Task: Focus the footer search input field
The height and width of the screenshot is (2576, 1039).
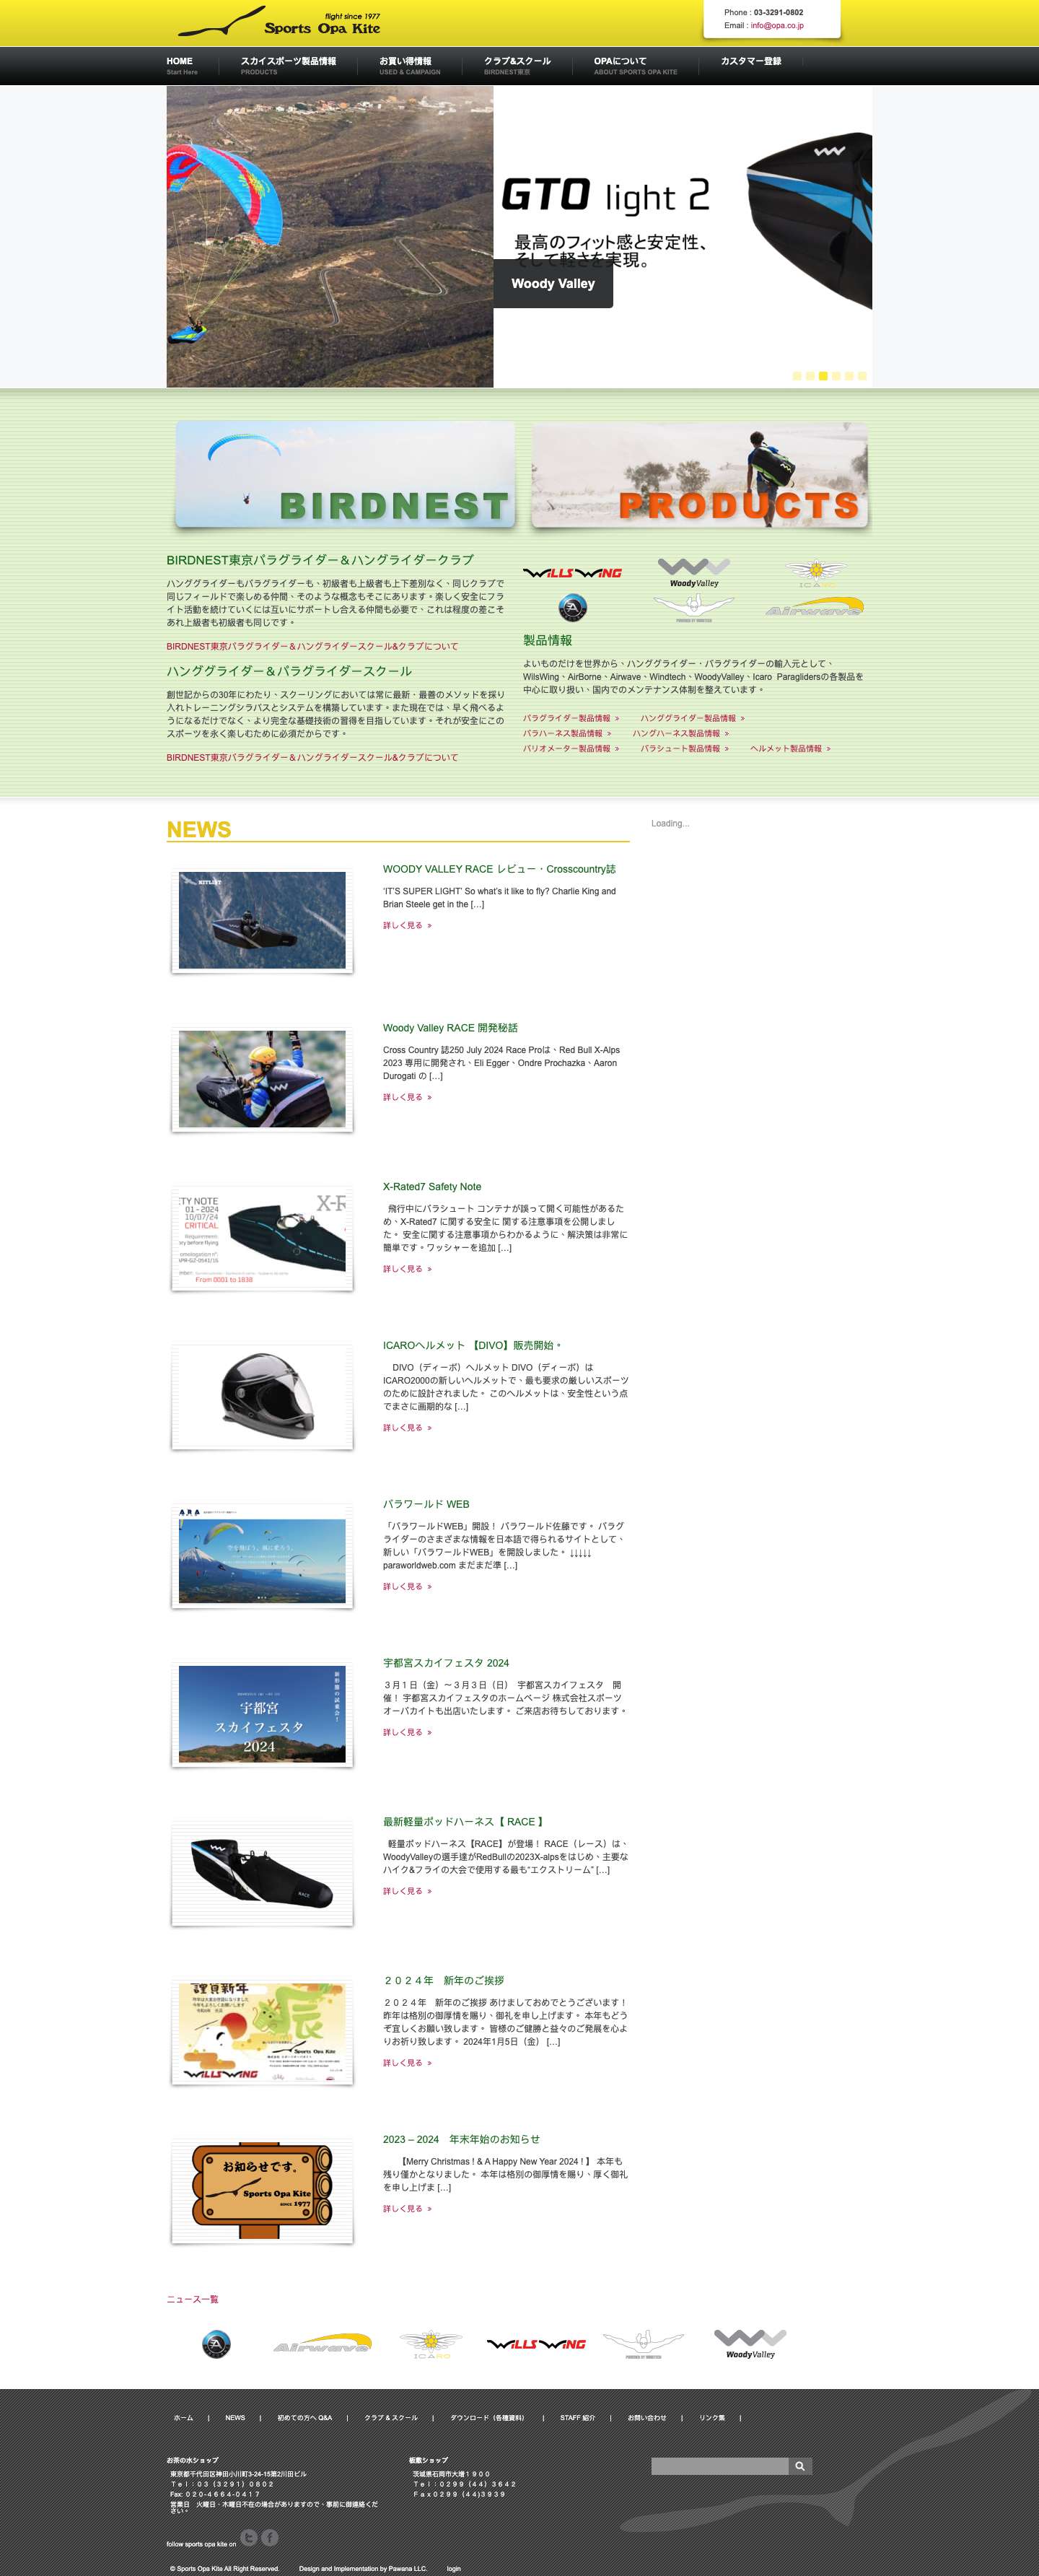Action: click(720, 2466)
